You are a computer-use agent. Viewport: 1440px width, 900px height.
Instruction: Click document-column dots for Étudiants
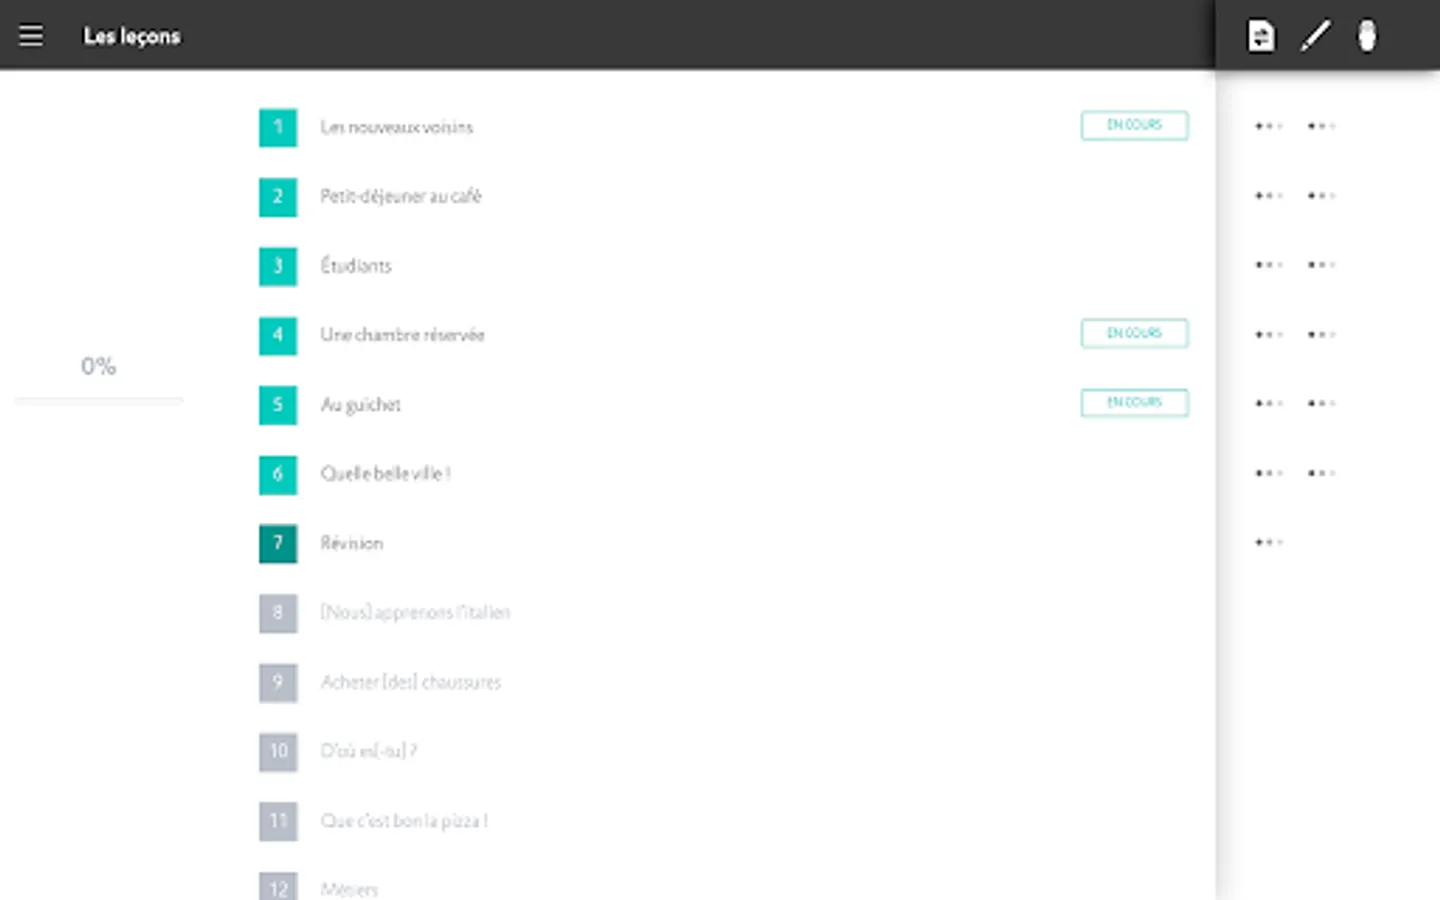1268,265
